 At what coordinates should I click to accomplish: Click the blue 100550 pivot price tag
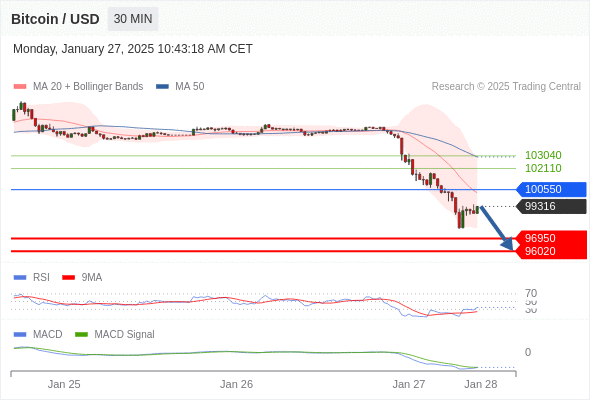pyautogui.click(x=551, y=189)
